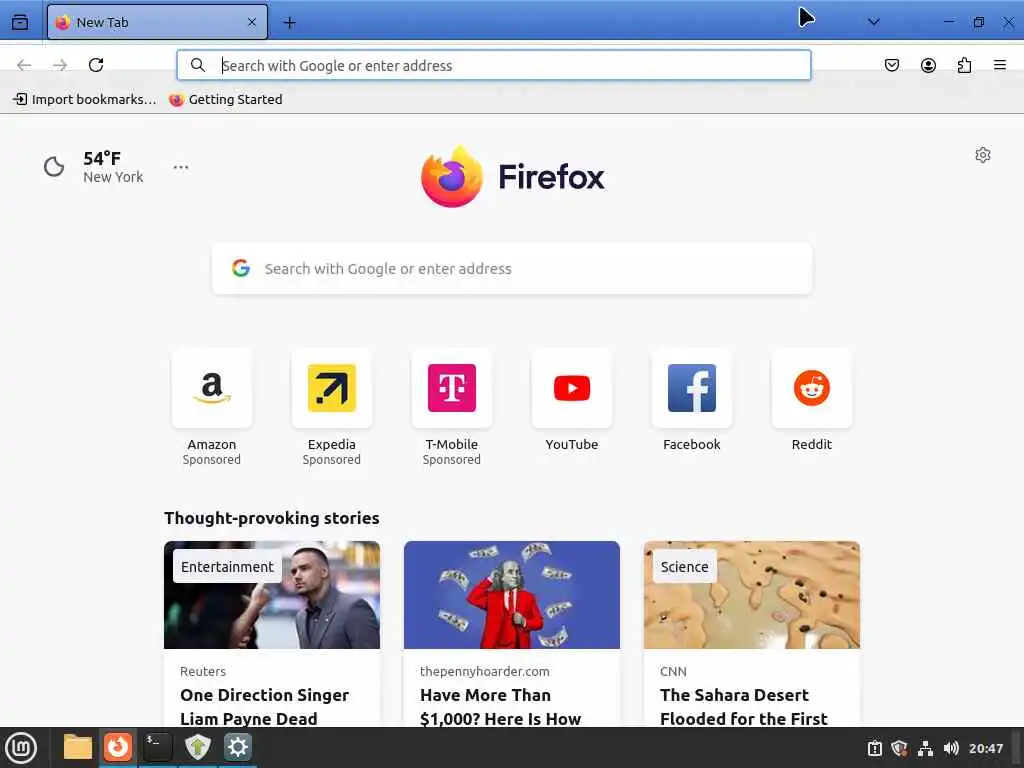Click the Firefox logo

coord(513,176)
